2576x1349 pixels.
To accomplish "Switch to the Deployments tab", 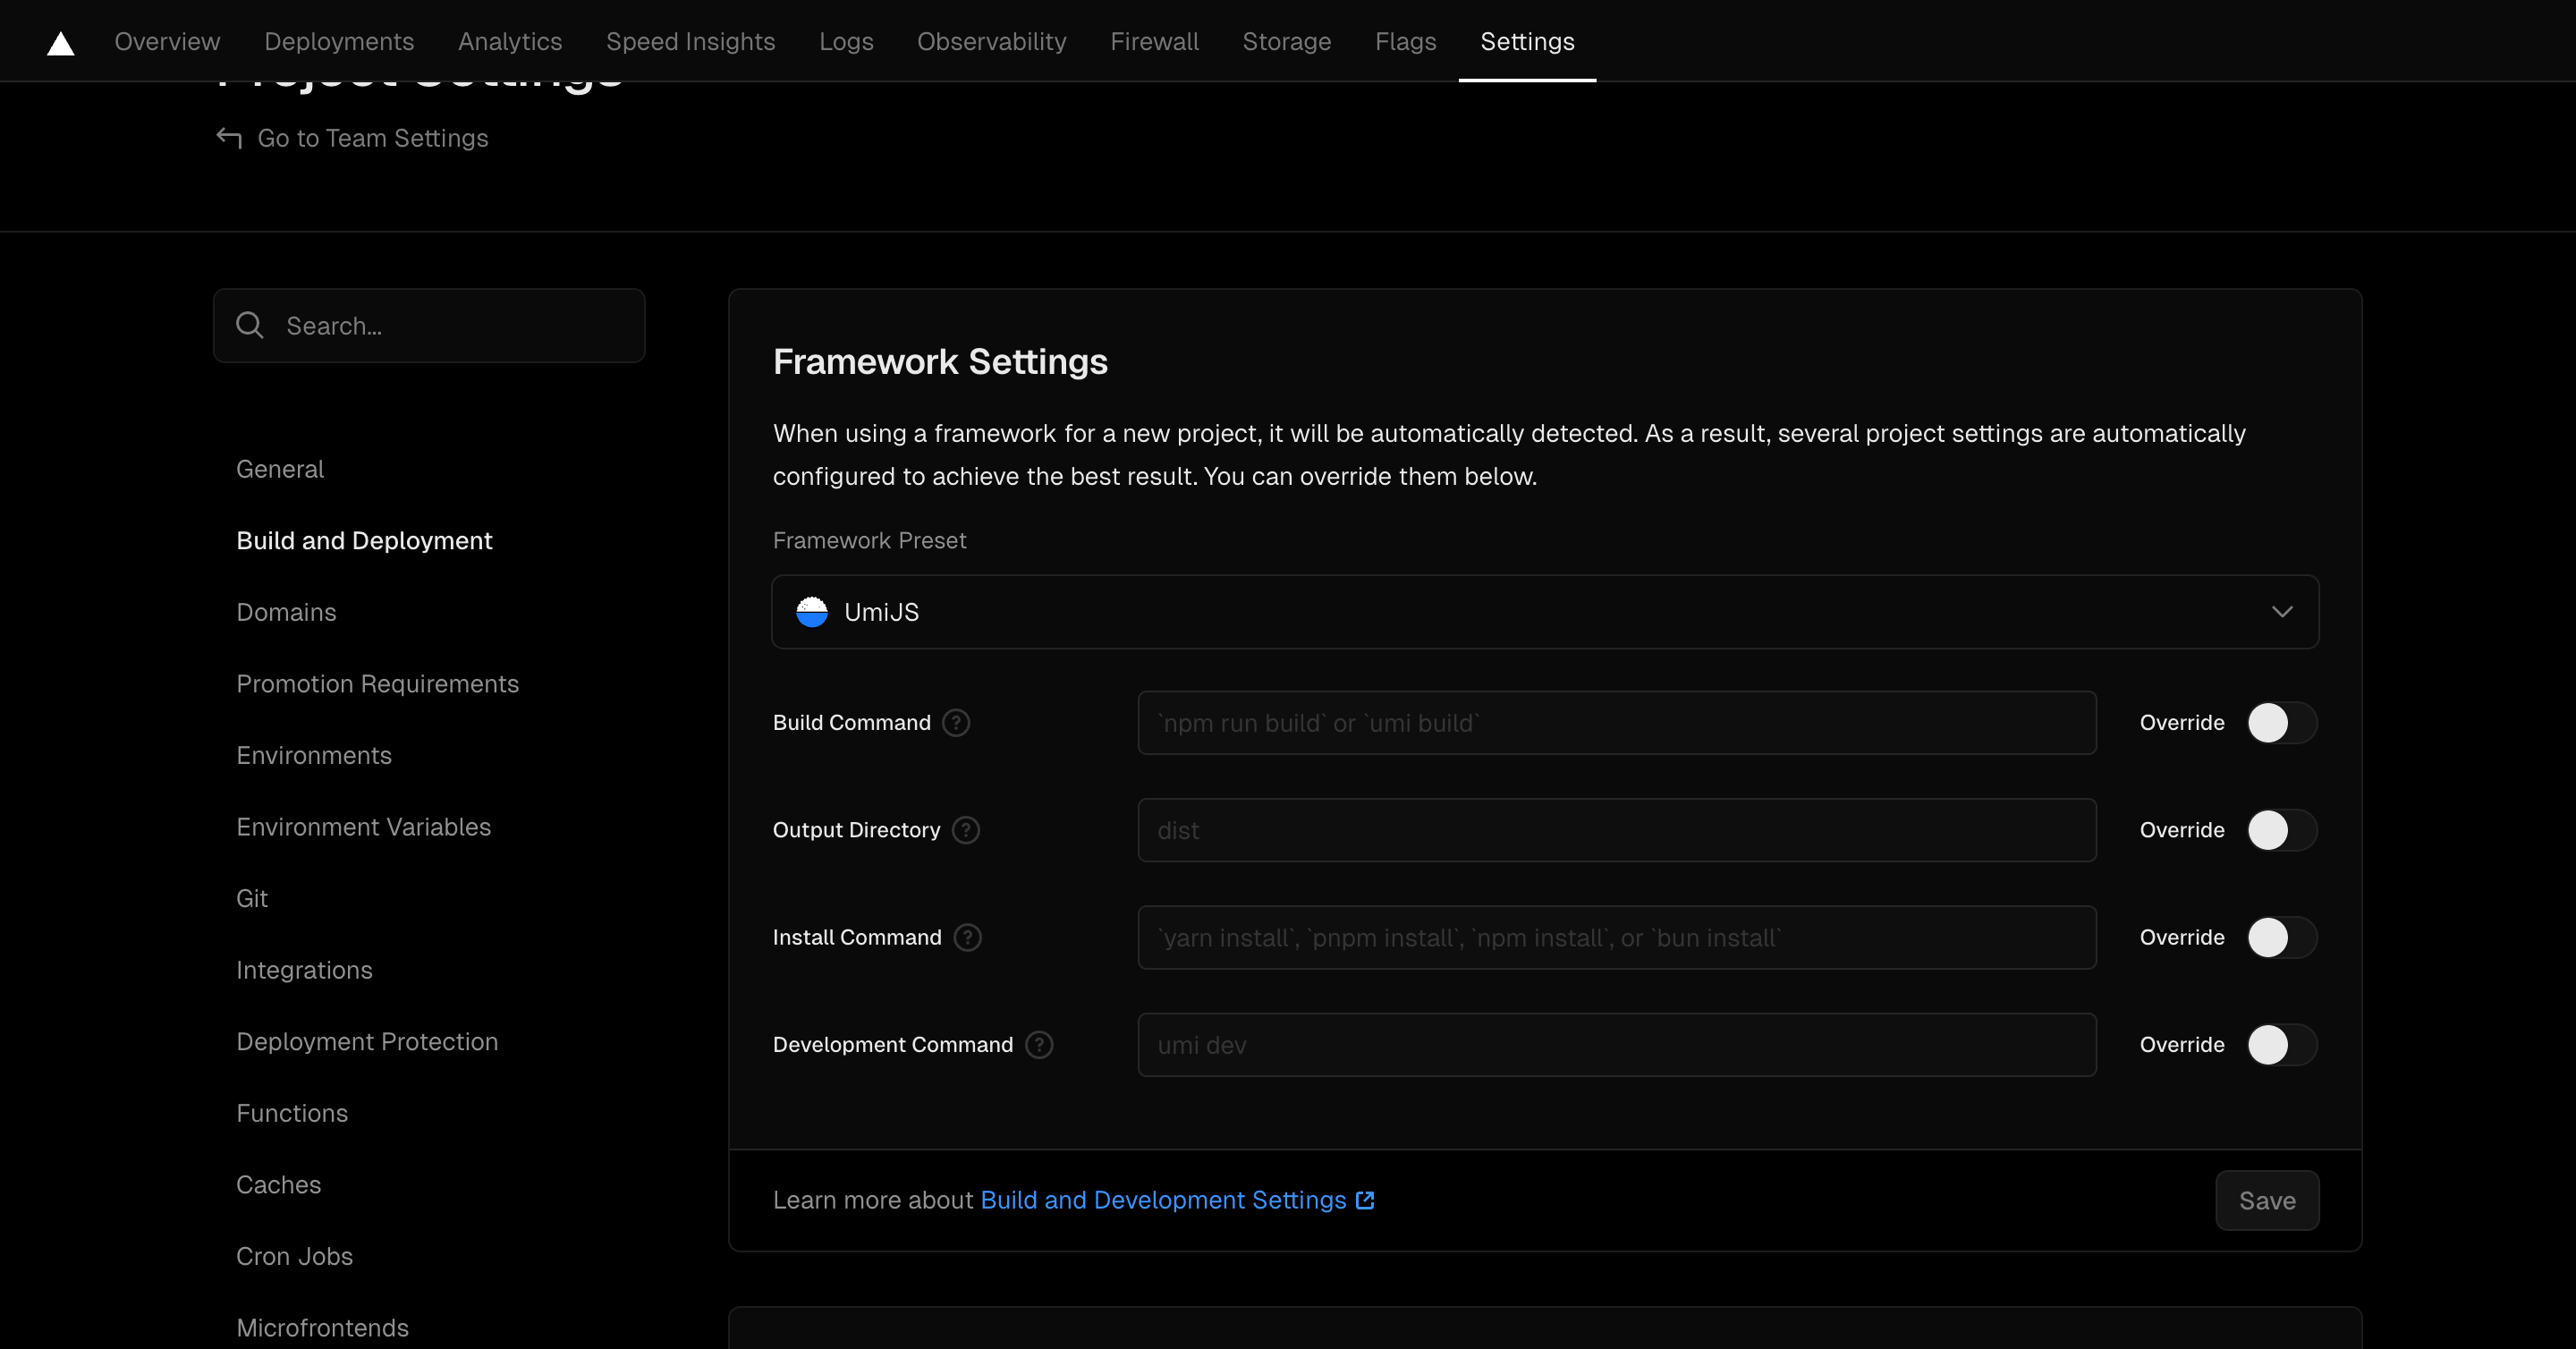I will click(339, 42).
